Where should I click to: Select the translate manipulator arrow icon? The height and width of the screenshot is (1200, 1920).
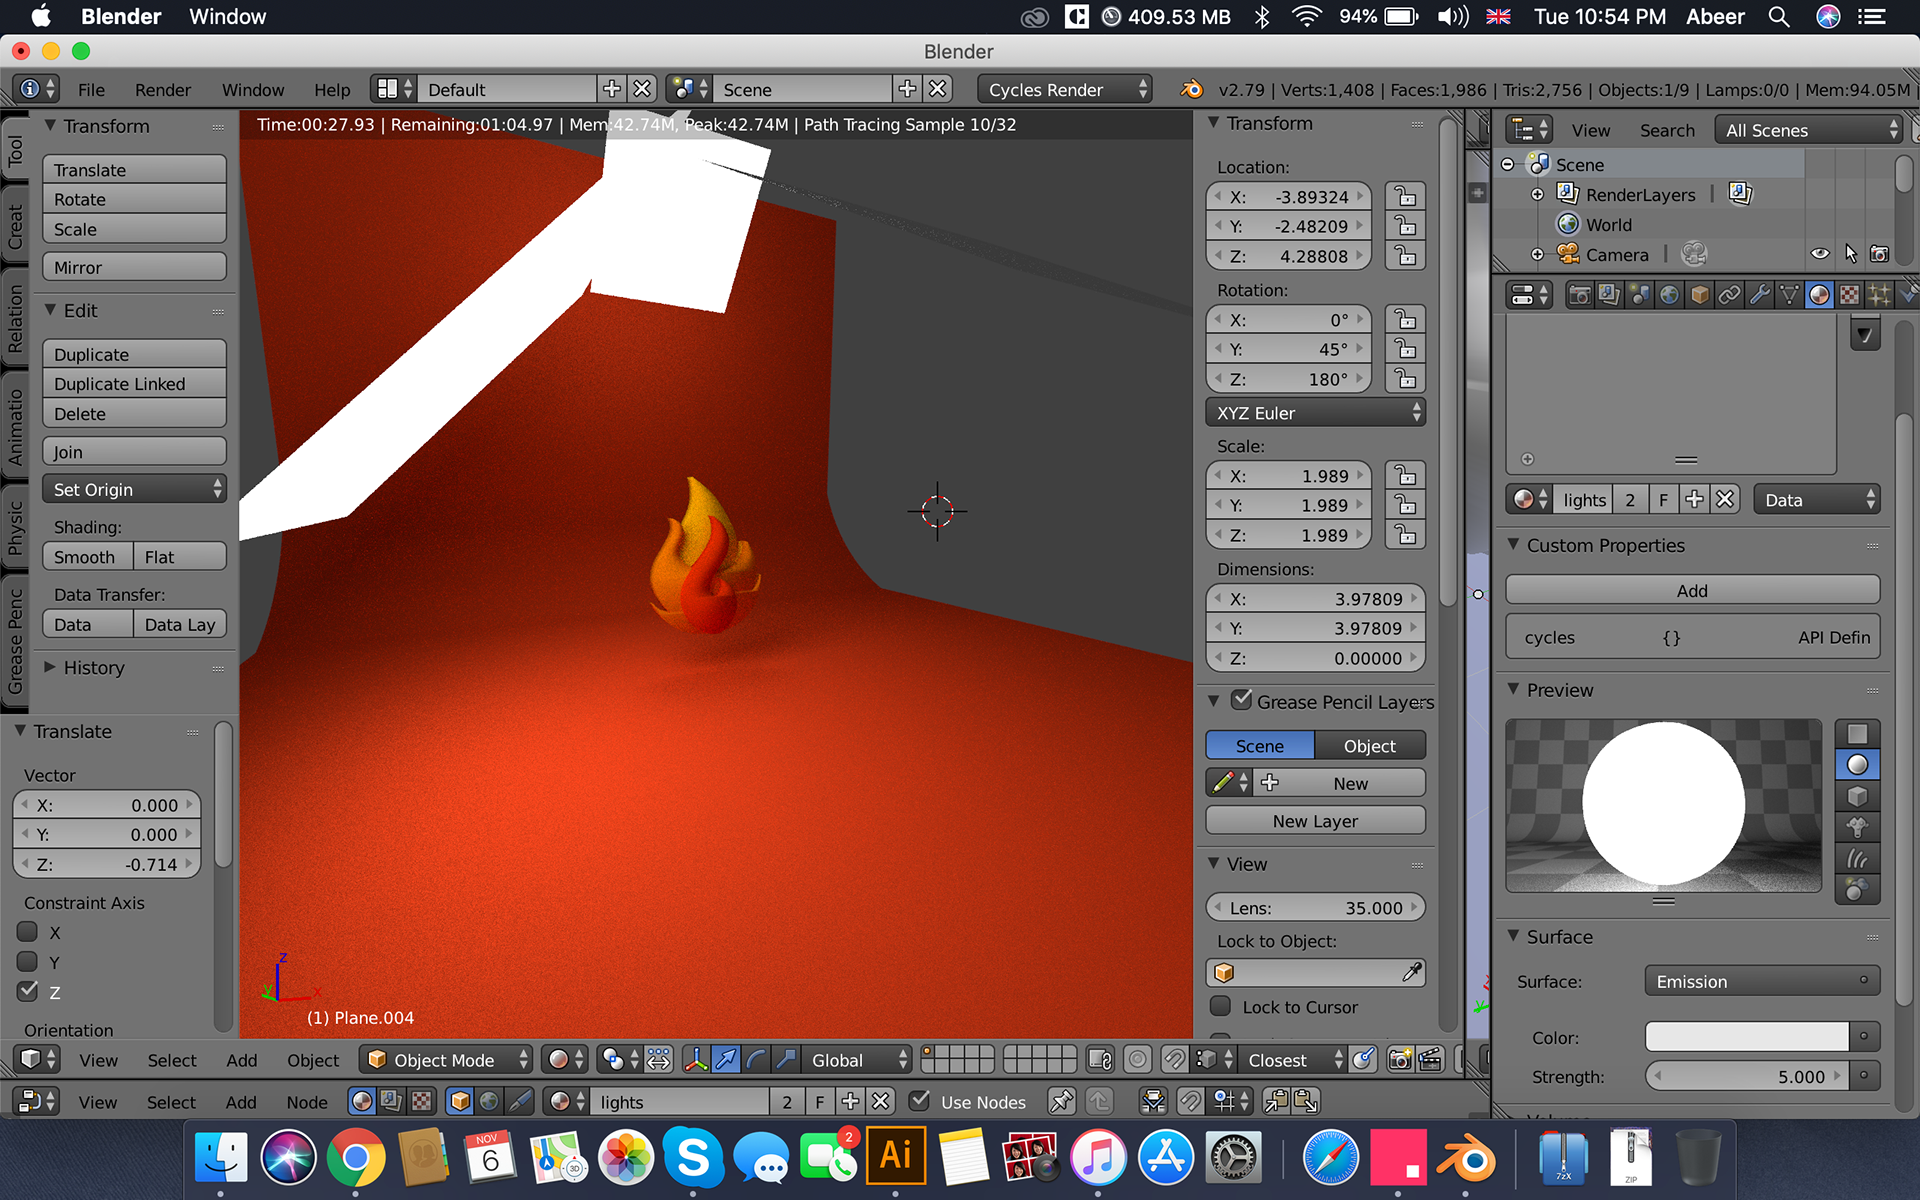pos(726,1060)
